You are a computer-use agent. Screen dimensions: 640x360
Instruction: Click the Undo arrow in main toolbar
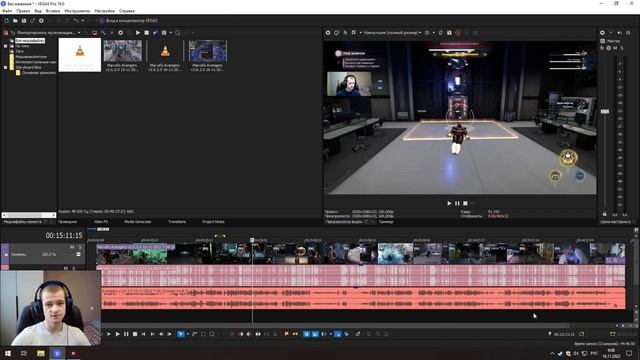pyautogui.click(x=76, y=20)
